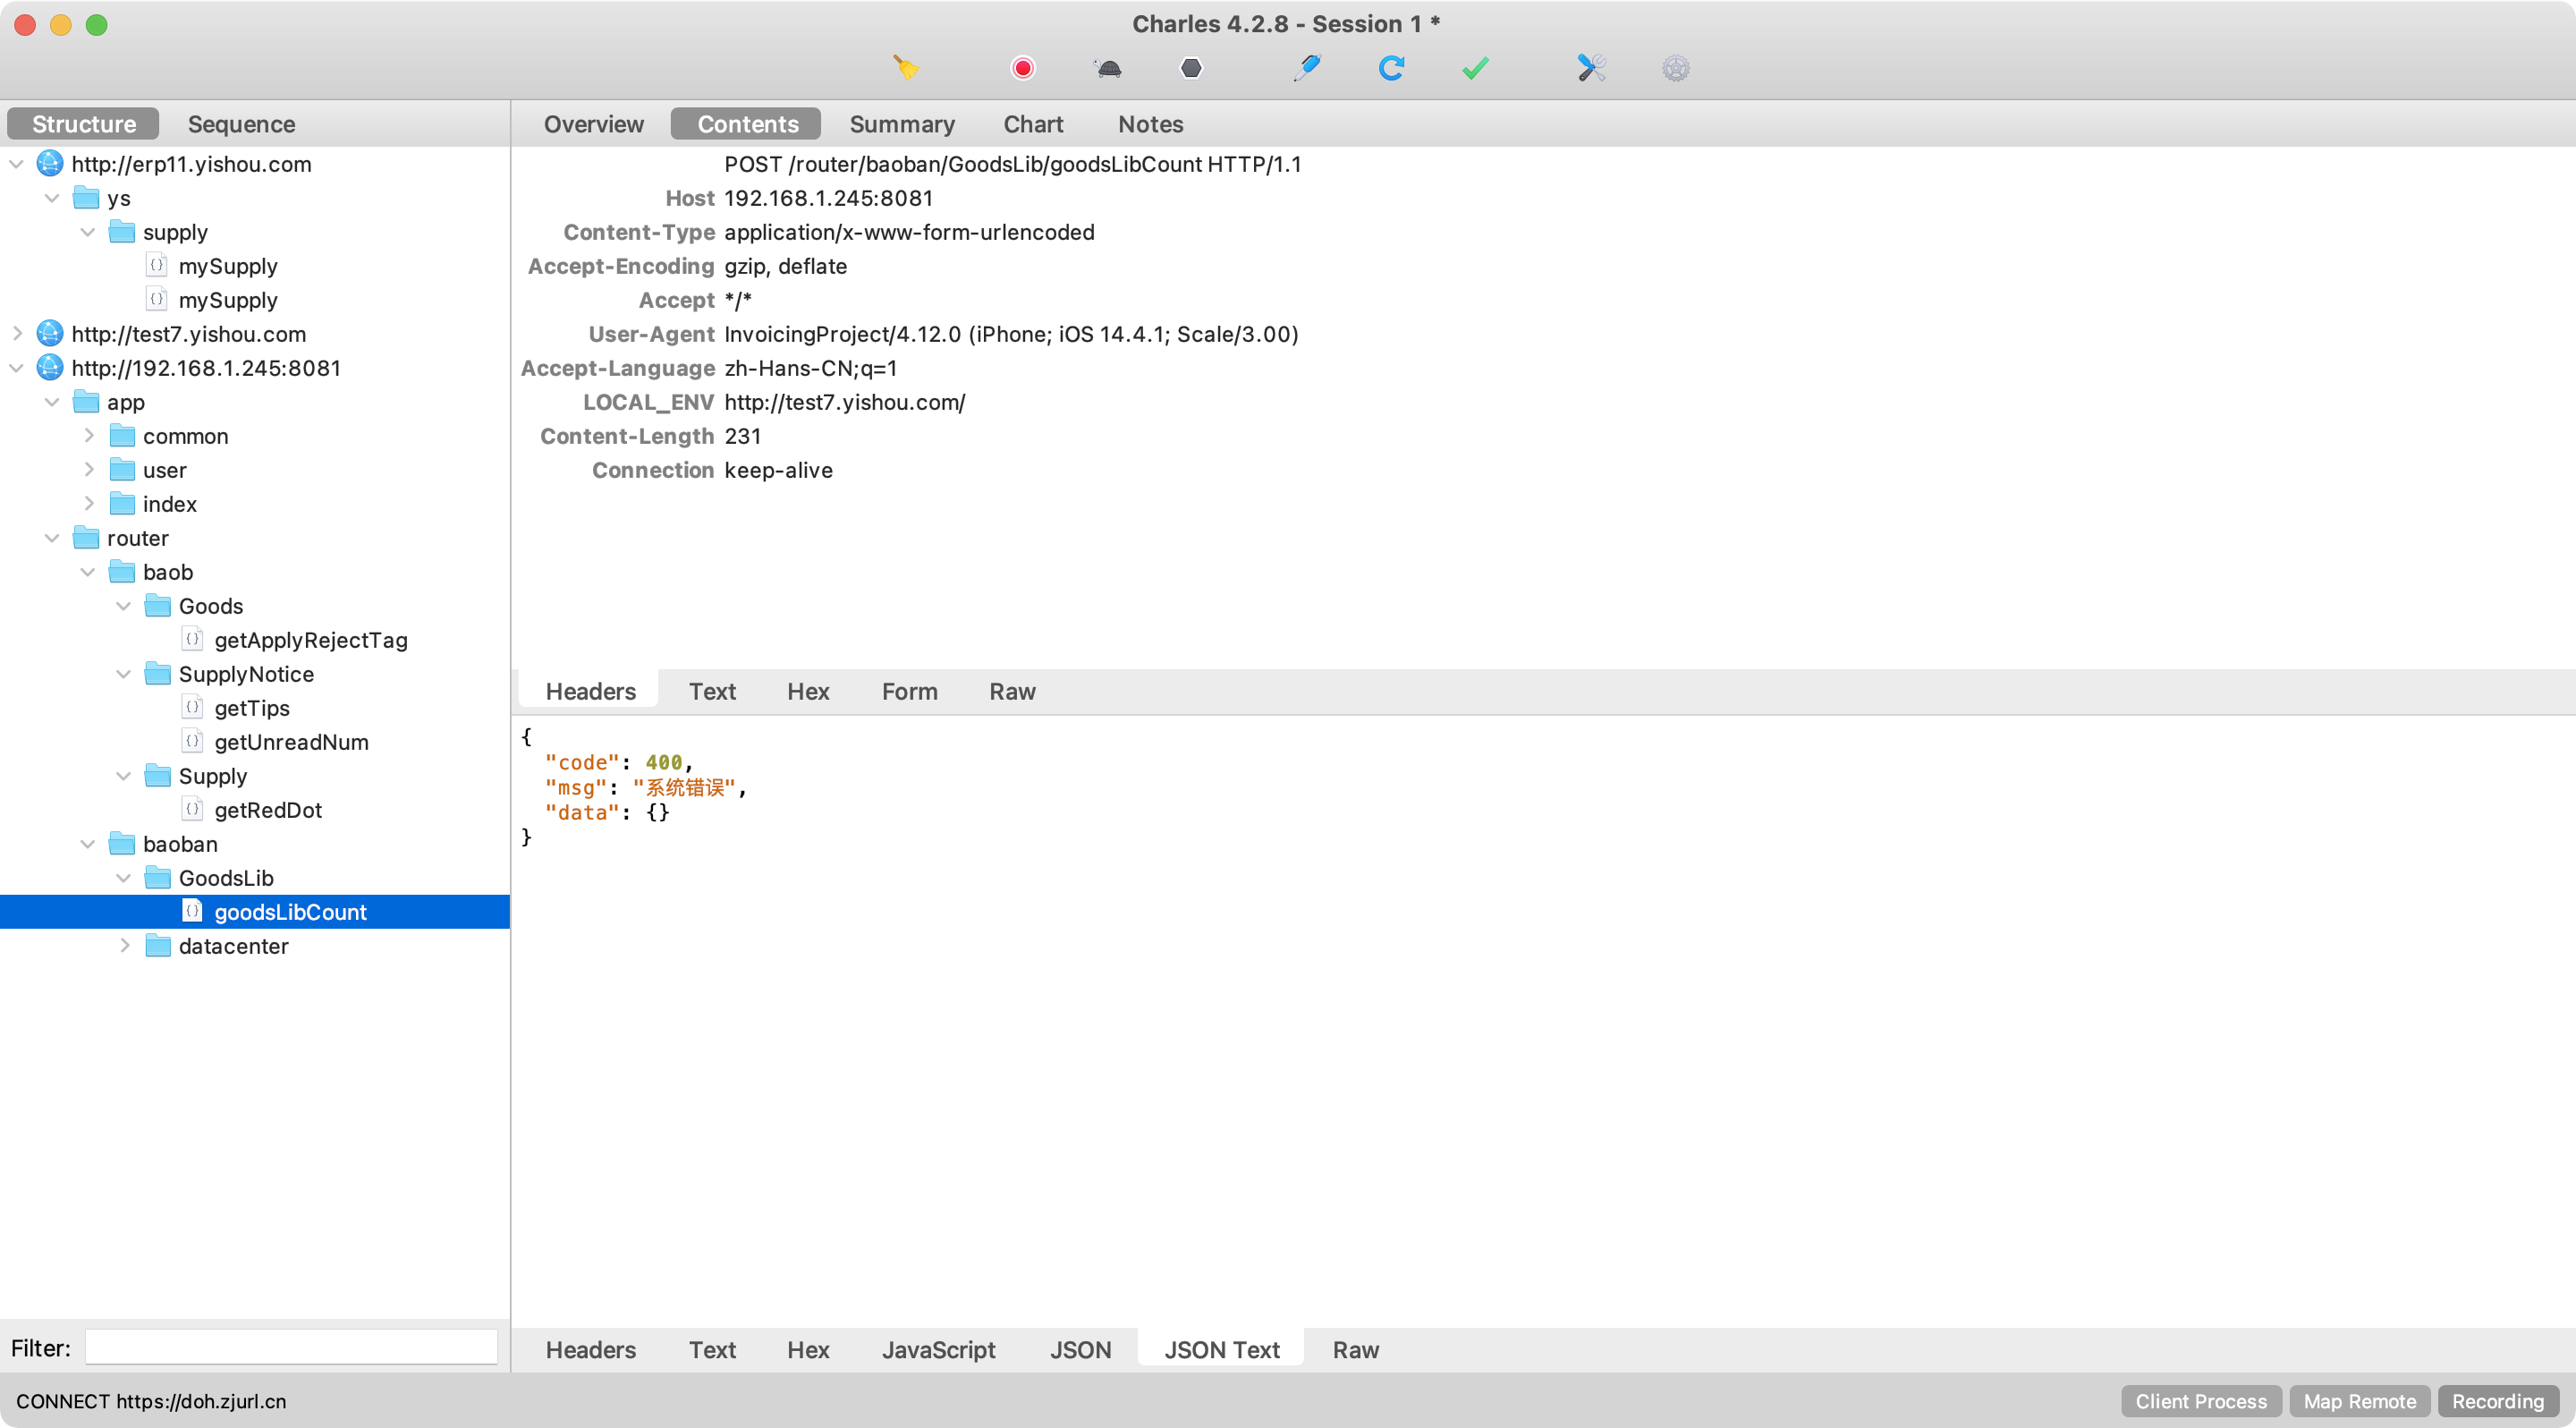
Task: Expand the datacenter folder
Action: (x=125, y=946)
